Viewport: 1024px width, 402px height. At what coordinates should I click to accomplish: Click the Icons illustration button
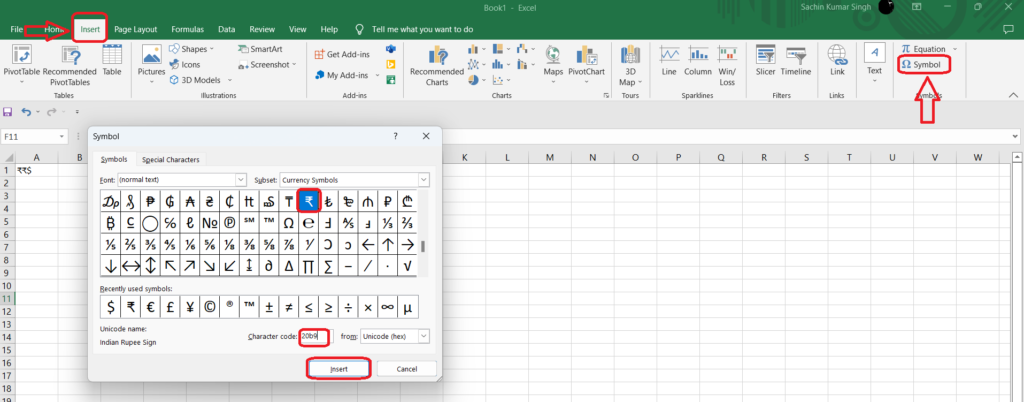tap(185, 65)
